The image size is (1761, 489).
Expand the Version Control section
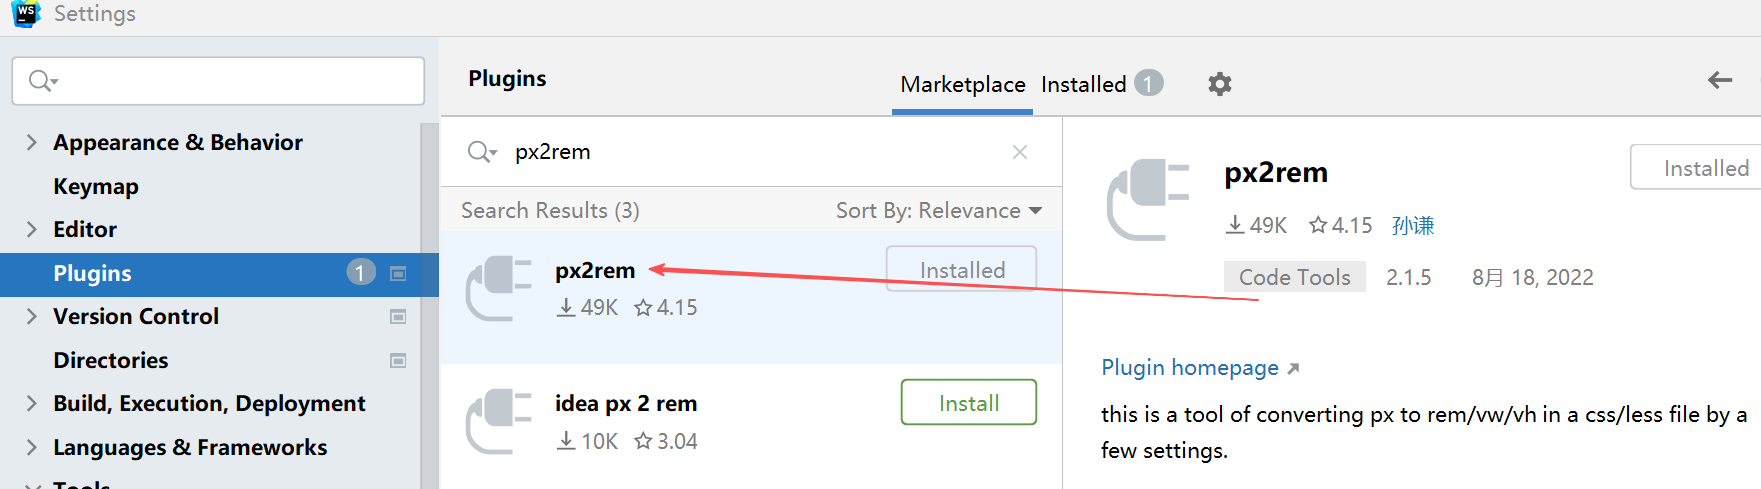pyautogui.click(x=31, y=316)
